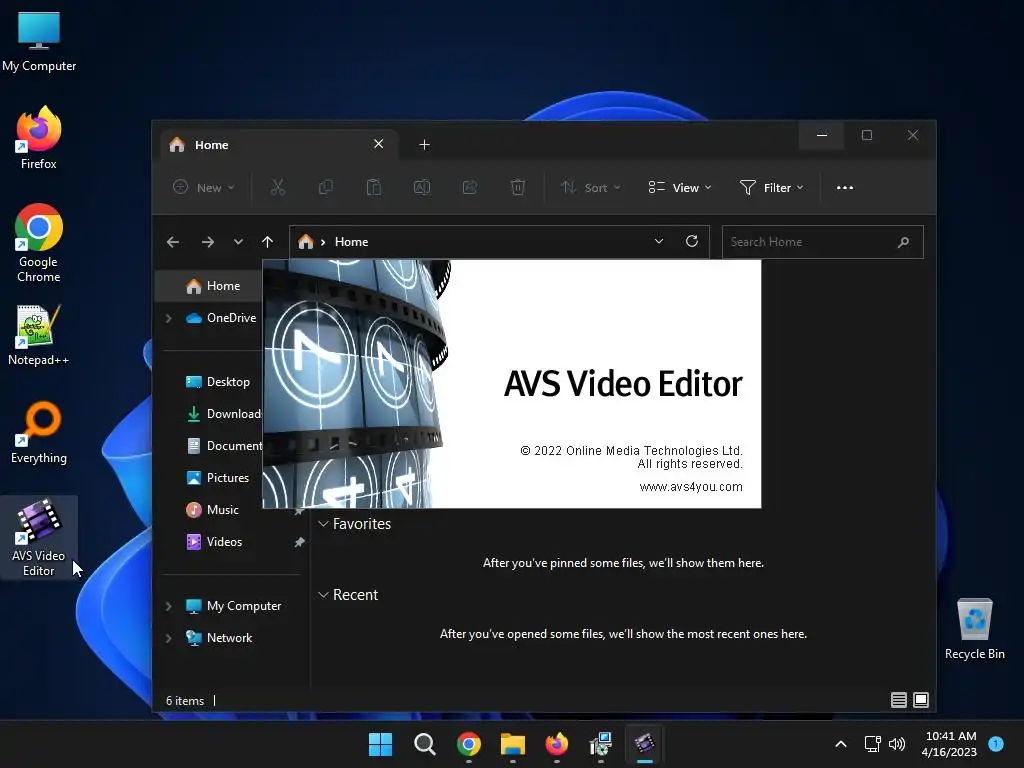Viewport: 1024px width, 768px height.
Task: Switch to details view icon in status bar
Action: 899,700
